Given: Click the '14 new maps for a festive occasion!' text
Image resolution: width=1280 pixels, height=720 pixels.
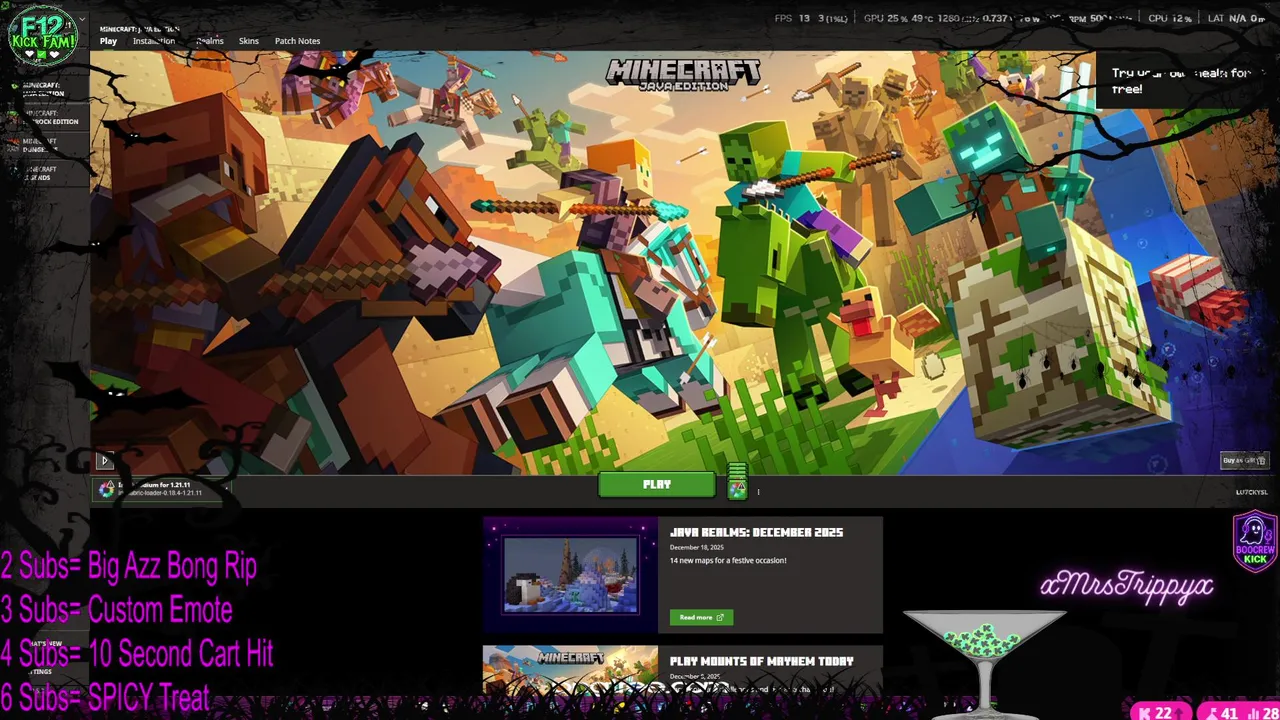Looking at the screenshot, I should point(728,561).
